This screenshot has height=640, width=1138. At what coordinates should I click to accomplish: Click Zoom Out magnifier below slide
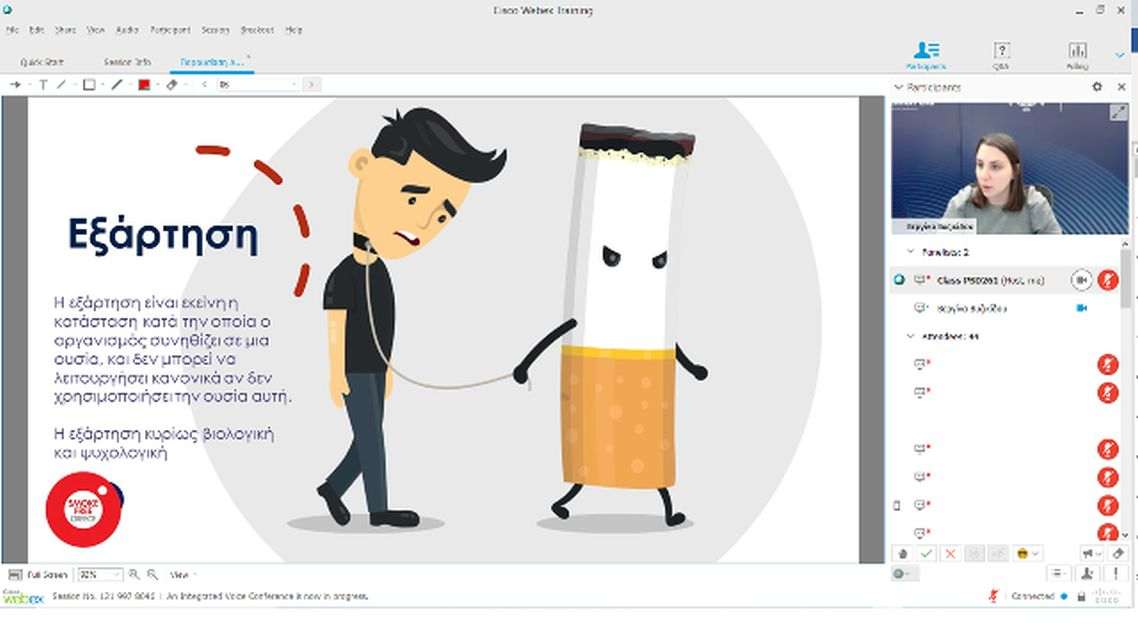[152, 575]
